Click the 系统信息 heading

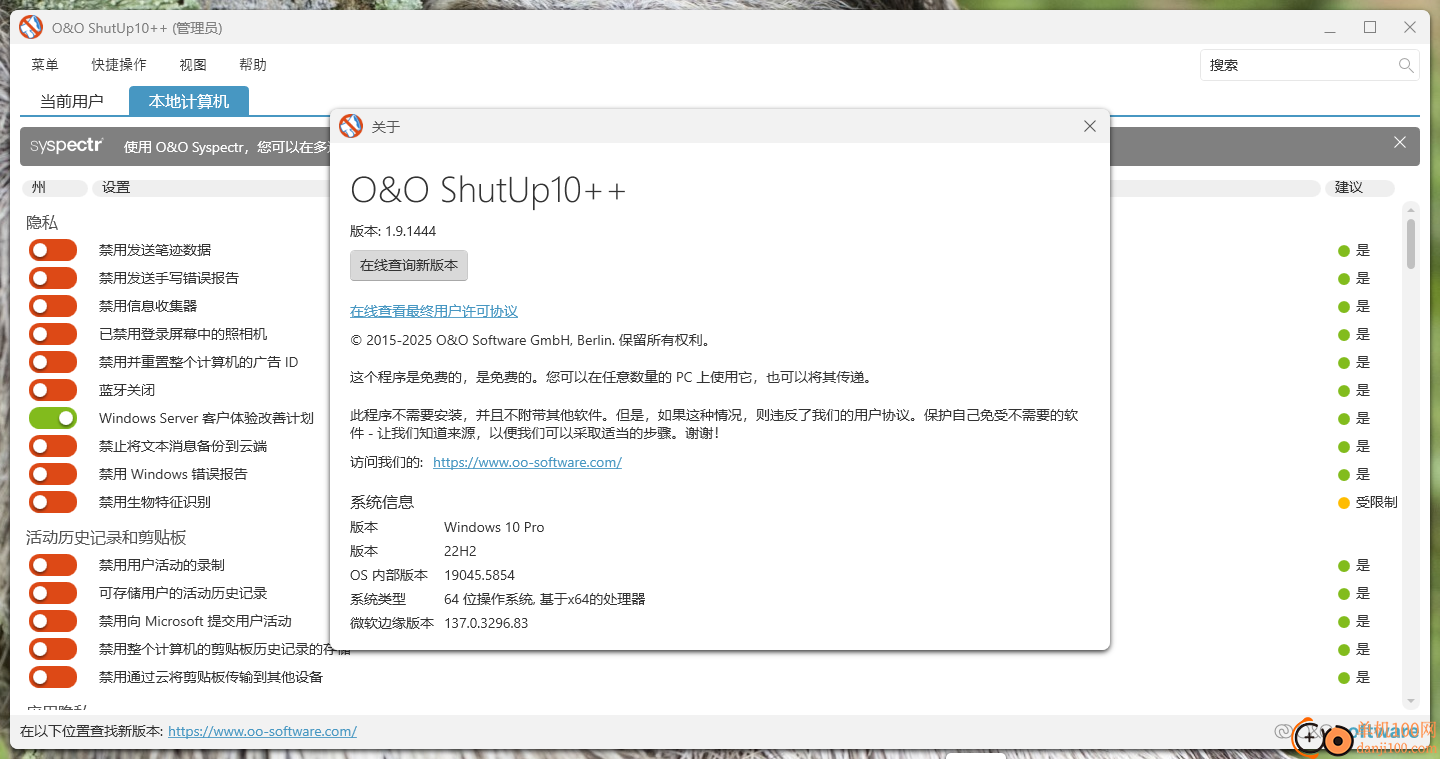[x=382, y=502]
